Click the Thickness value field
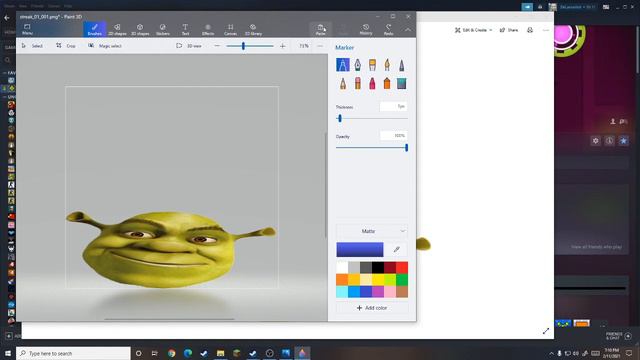The height and width of the screenshot is (360, 640). tap(393, 107)
